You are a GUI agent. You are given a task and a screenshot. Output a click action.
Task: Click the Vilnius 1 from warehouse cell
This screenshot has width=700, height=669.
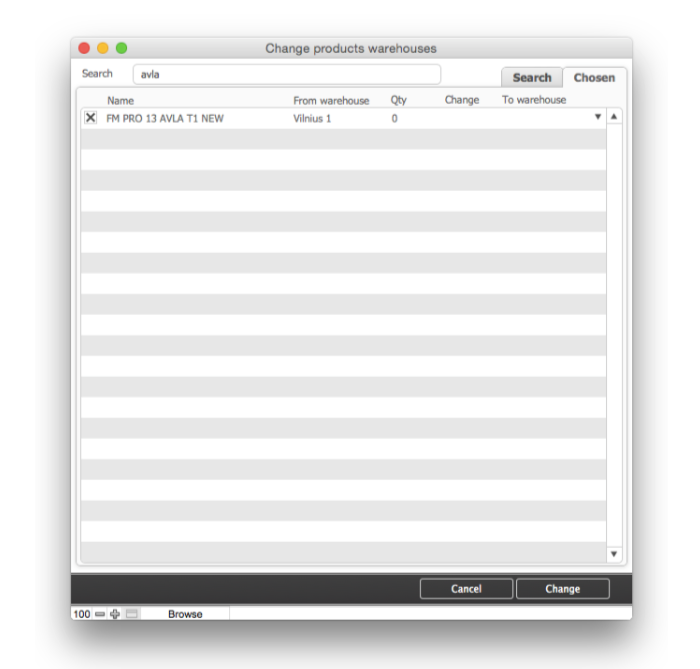coord(312,118)
